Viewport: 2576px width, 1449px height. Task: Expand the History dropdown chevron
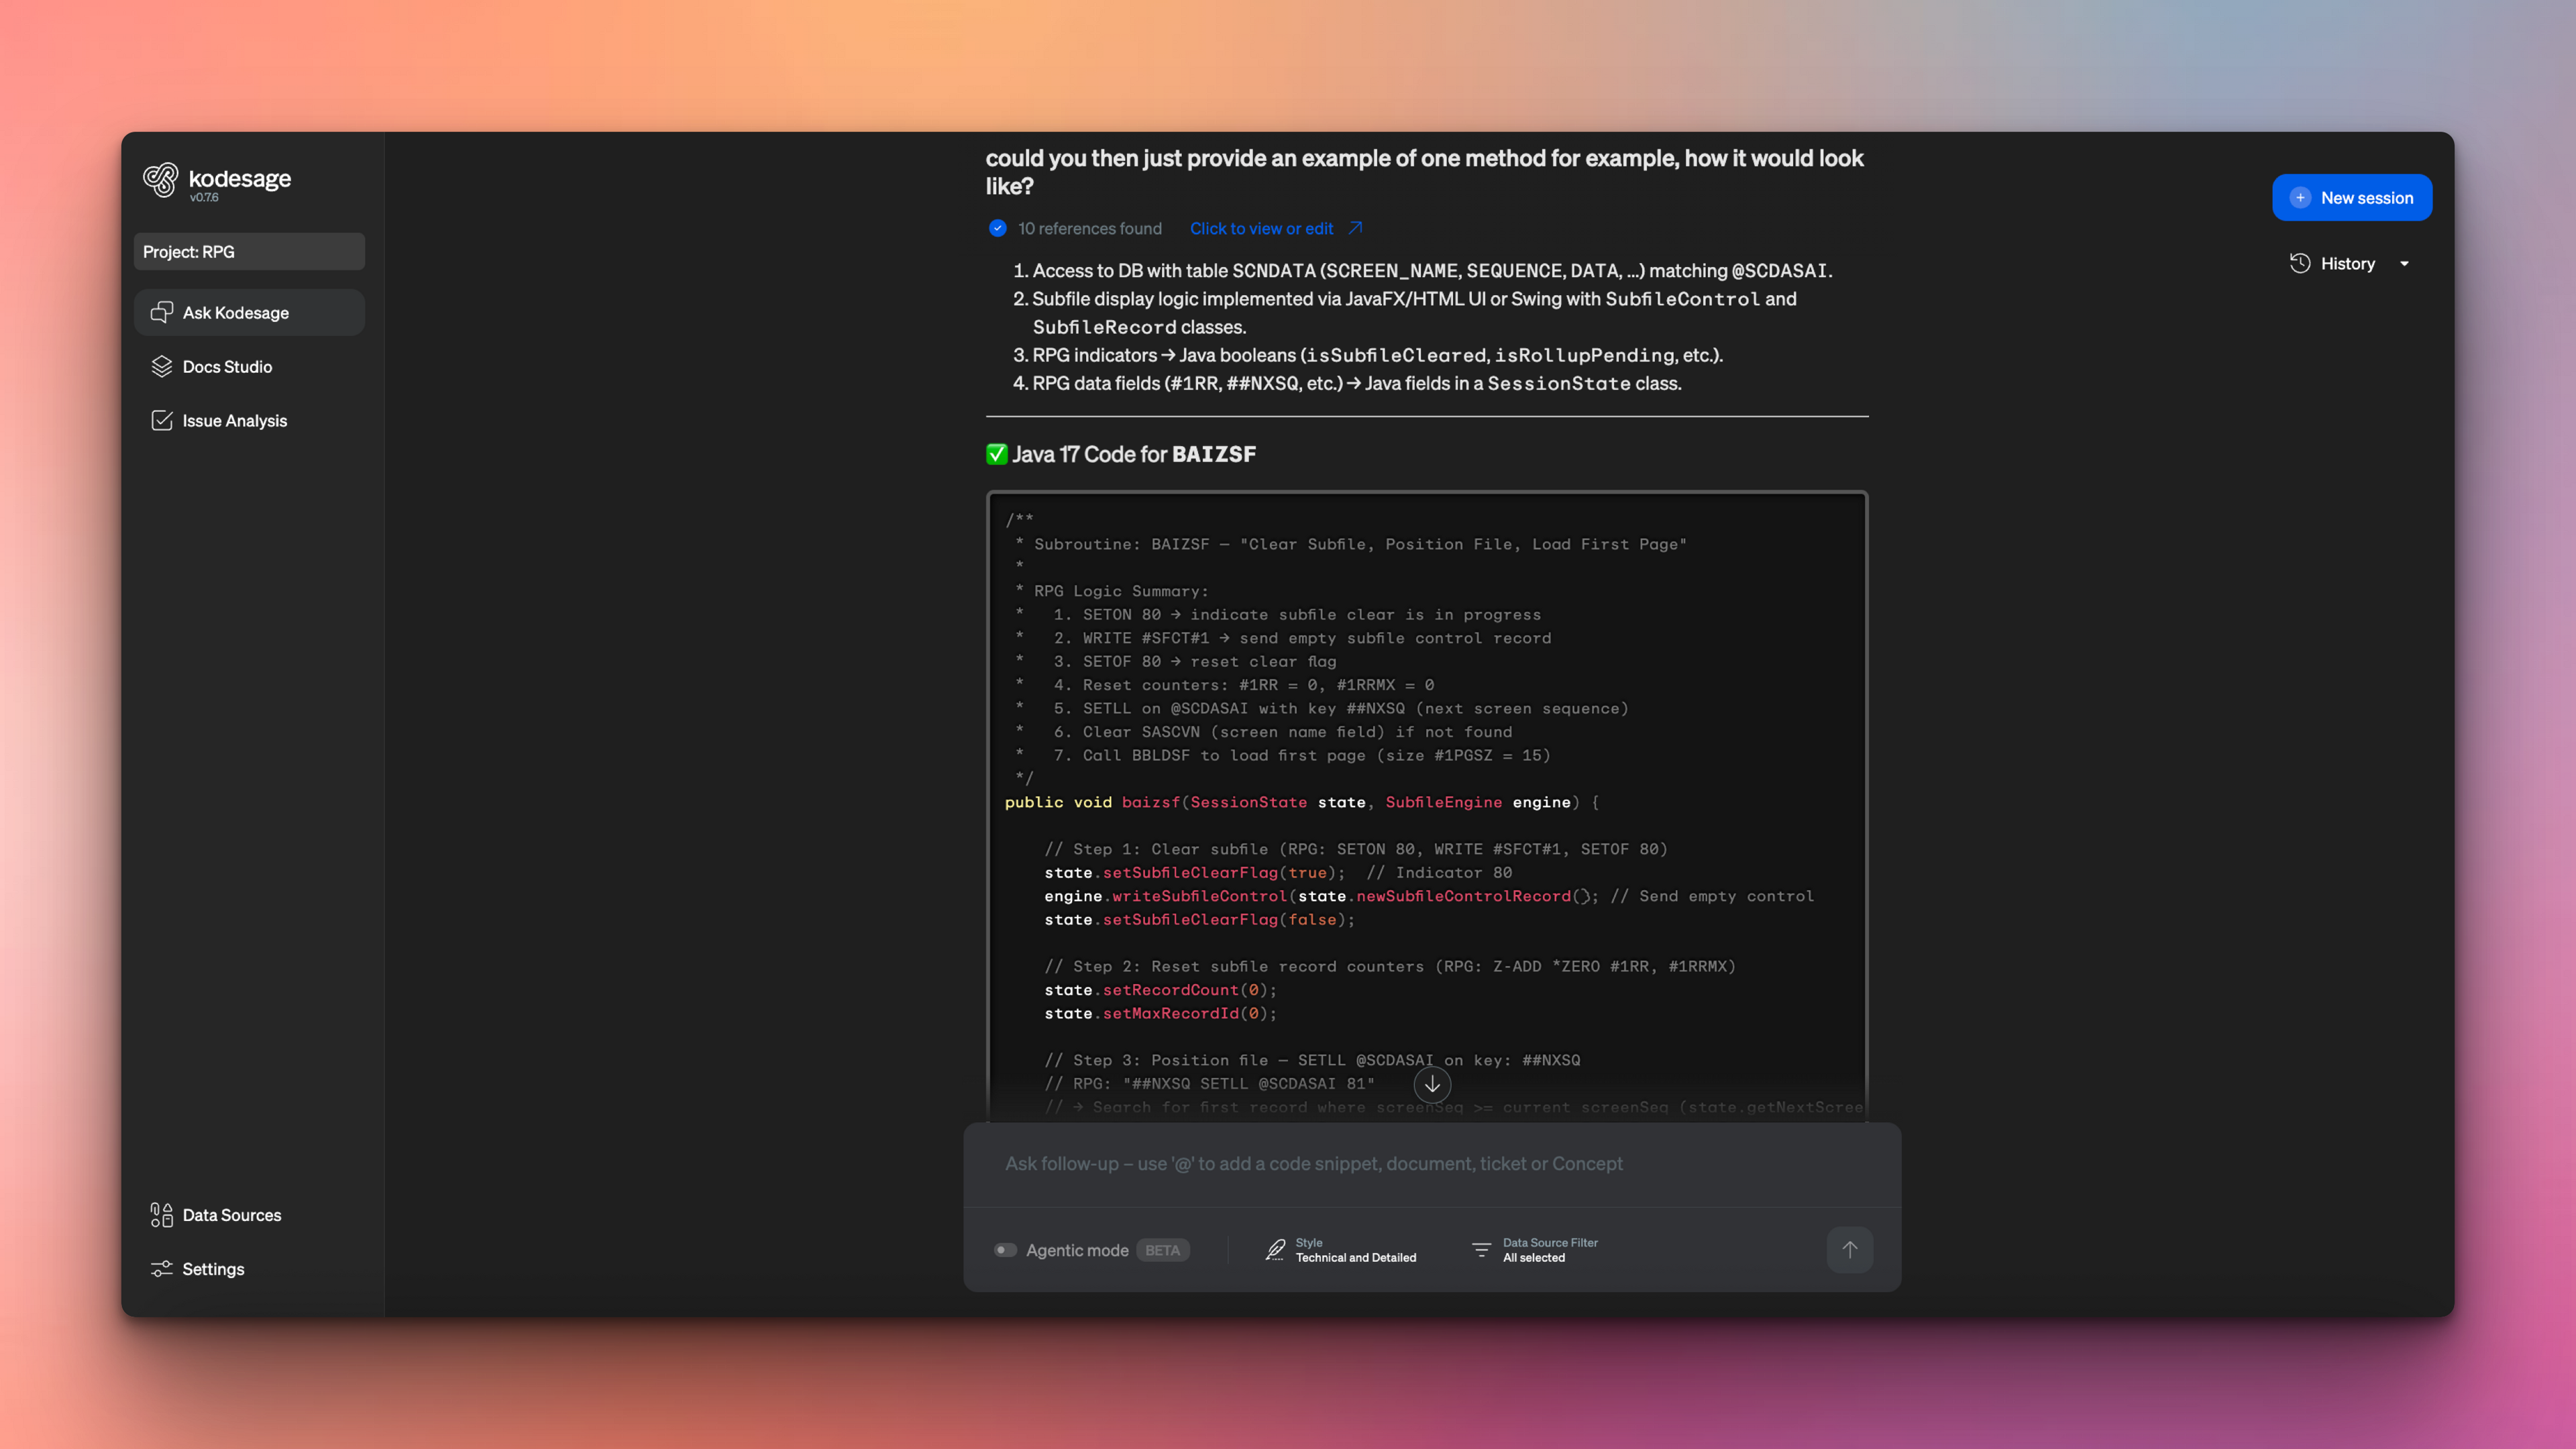click(x=2405, y=263)
